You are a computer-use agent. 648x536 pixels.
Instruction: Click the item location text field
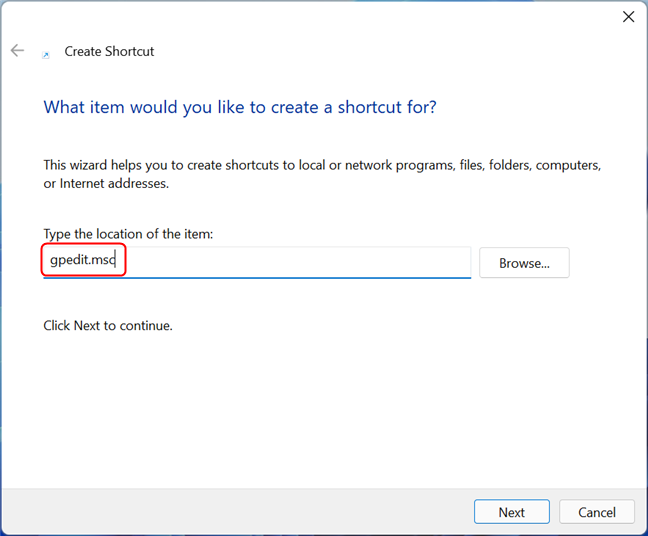point(257,262)
